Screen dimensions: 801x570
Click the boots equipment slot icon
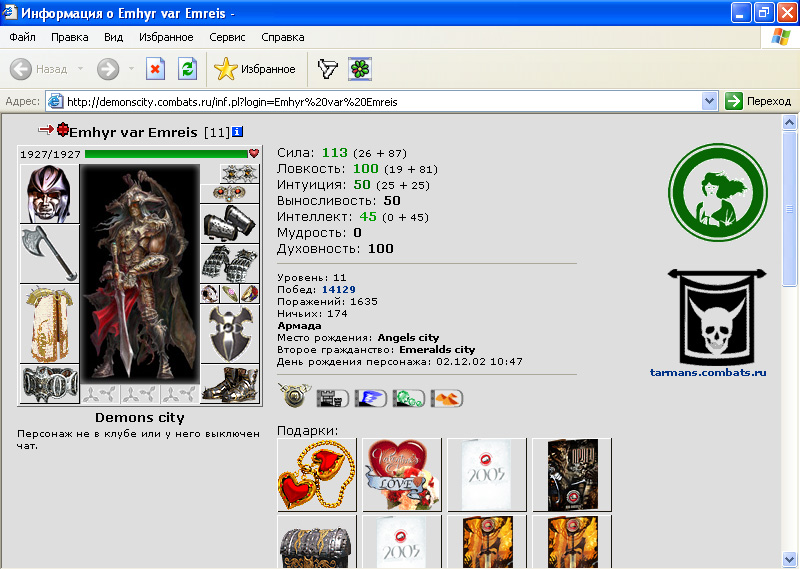point(230,384)
